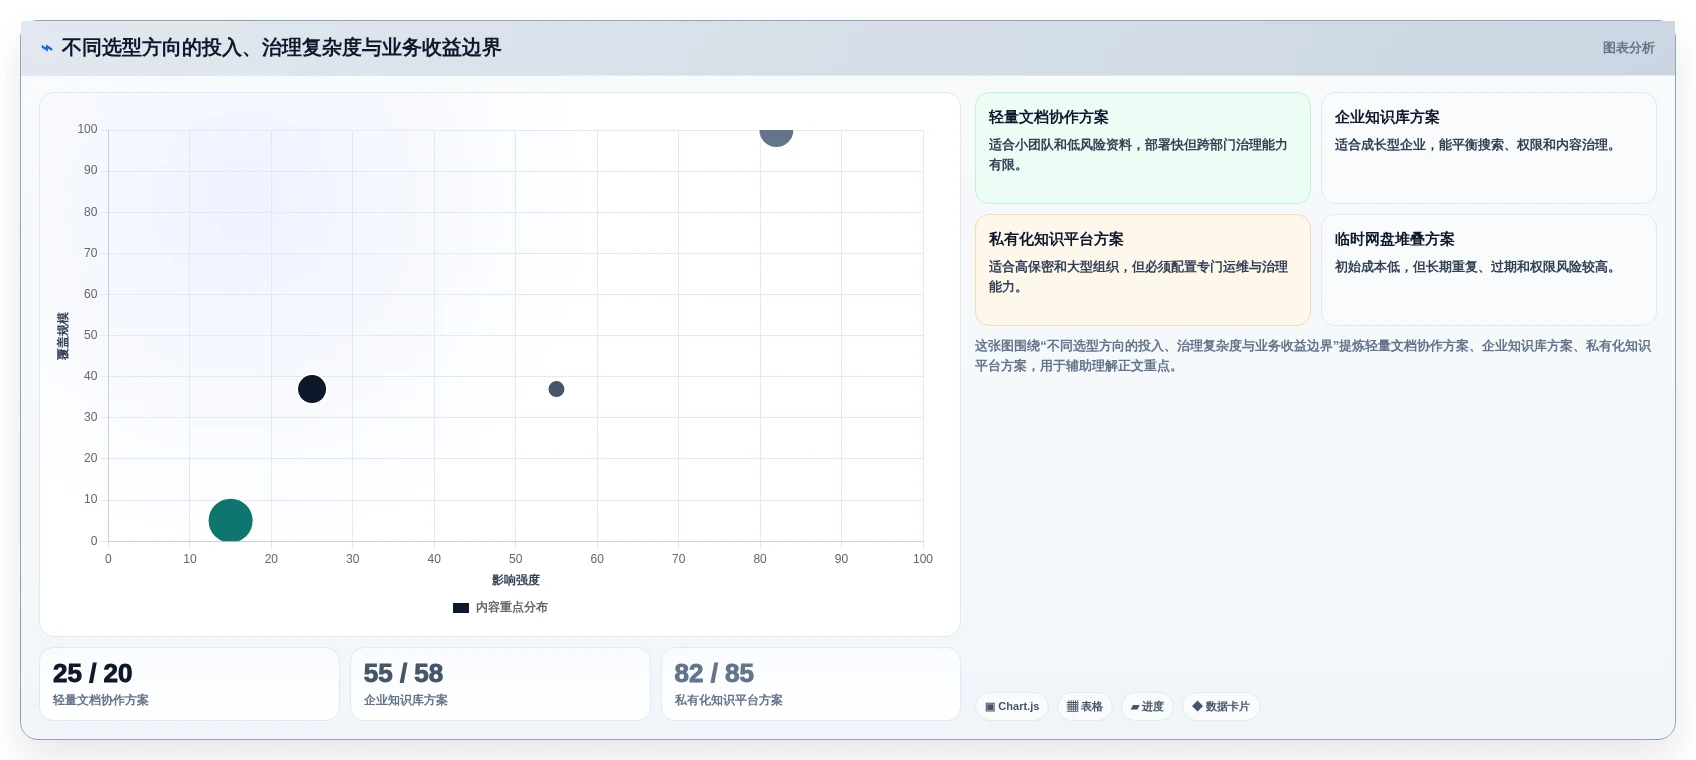Screen dimensions: 1696x760
Task: Click the small gray bubble at x=55
Action: (x=556, y=389)
